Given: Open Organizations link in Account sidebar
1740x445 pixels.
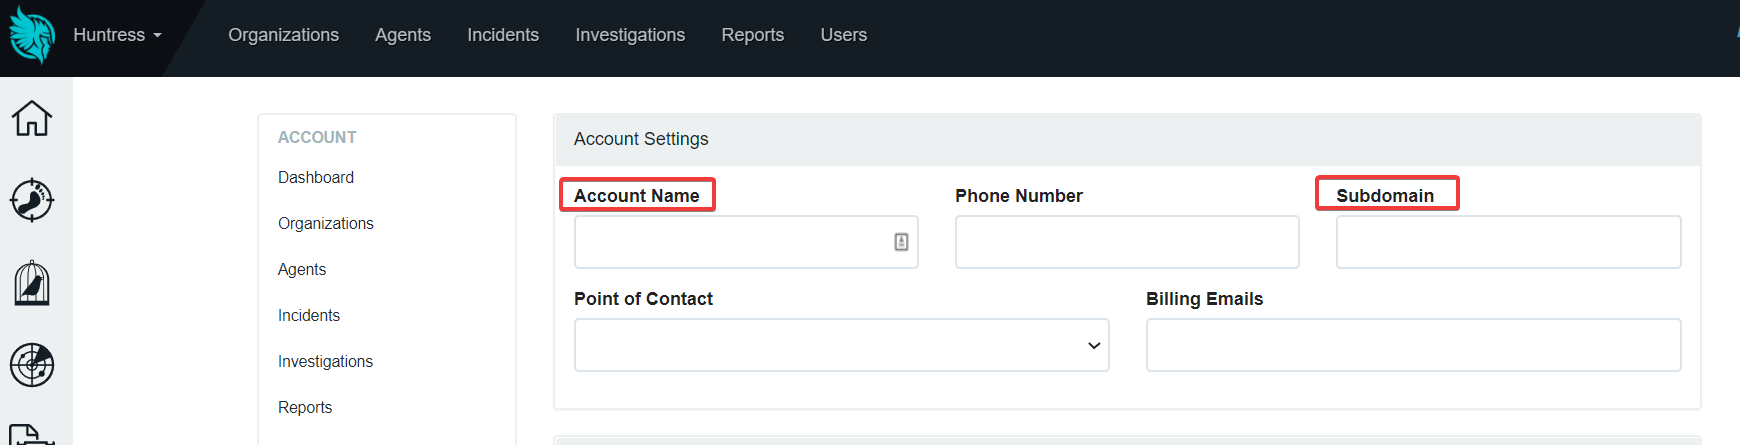Looking at the screenshot, I should (x=326, y=223).
